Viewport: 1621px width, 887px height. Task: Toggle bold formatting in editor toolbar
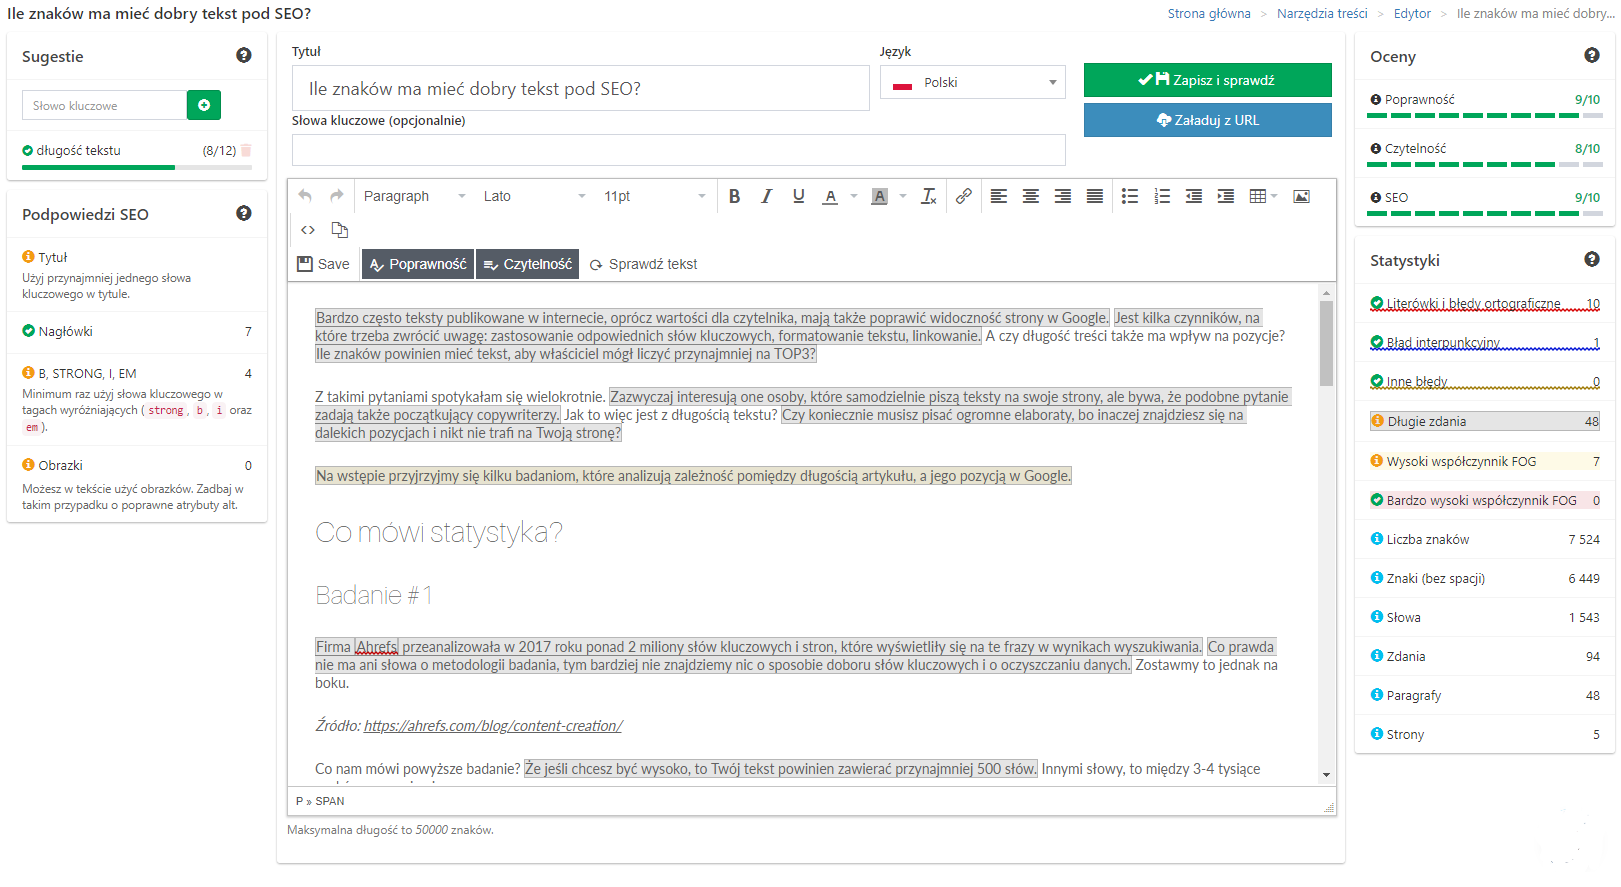point(734,196)
